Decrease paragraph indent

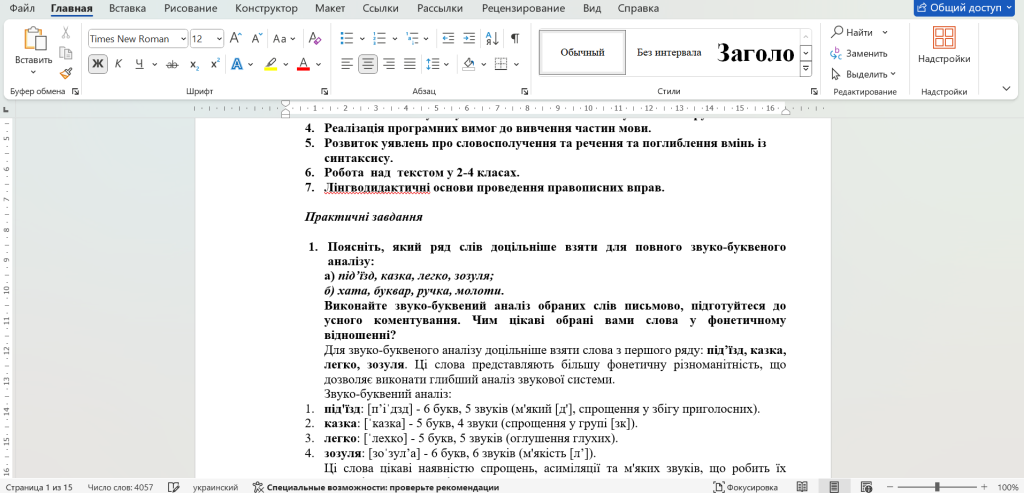[448, 39]
